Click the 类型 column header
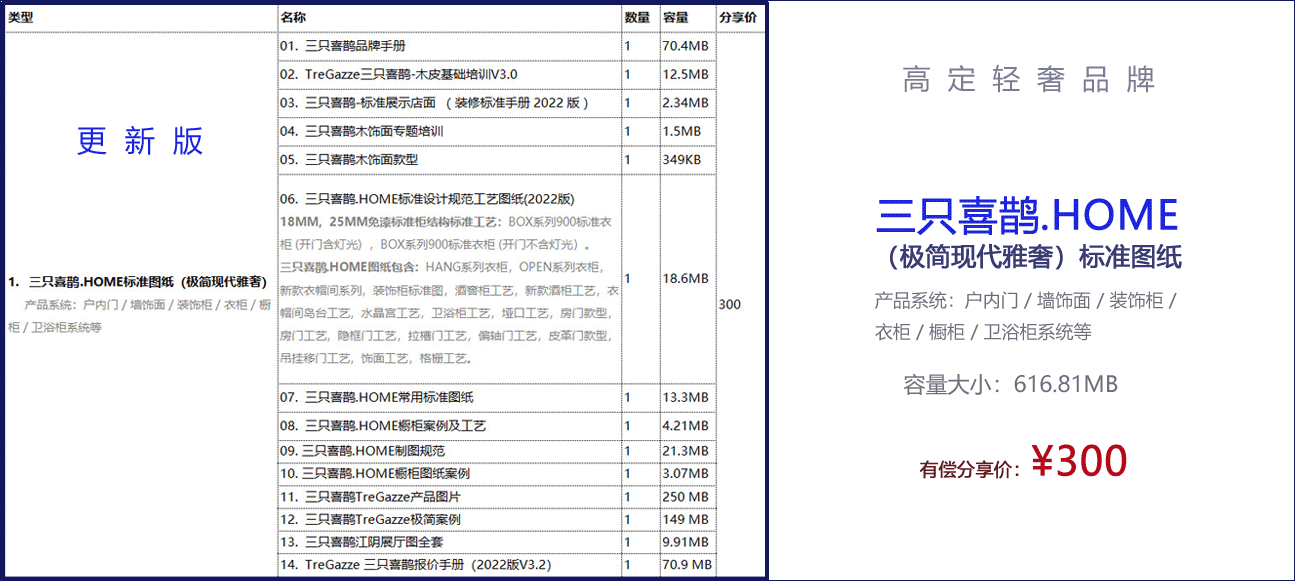The height and width of the screenshot is (581, 1295). [21, 18]
